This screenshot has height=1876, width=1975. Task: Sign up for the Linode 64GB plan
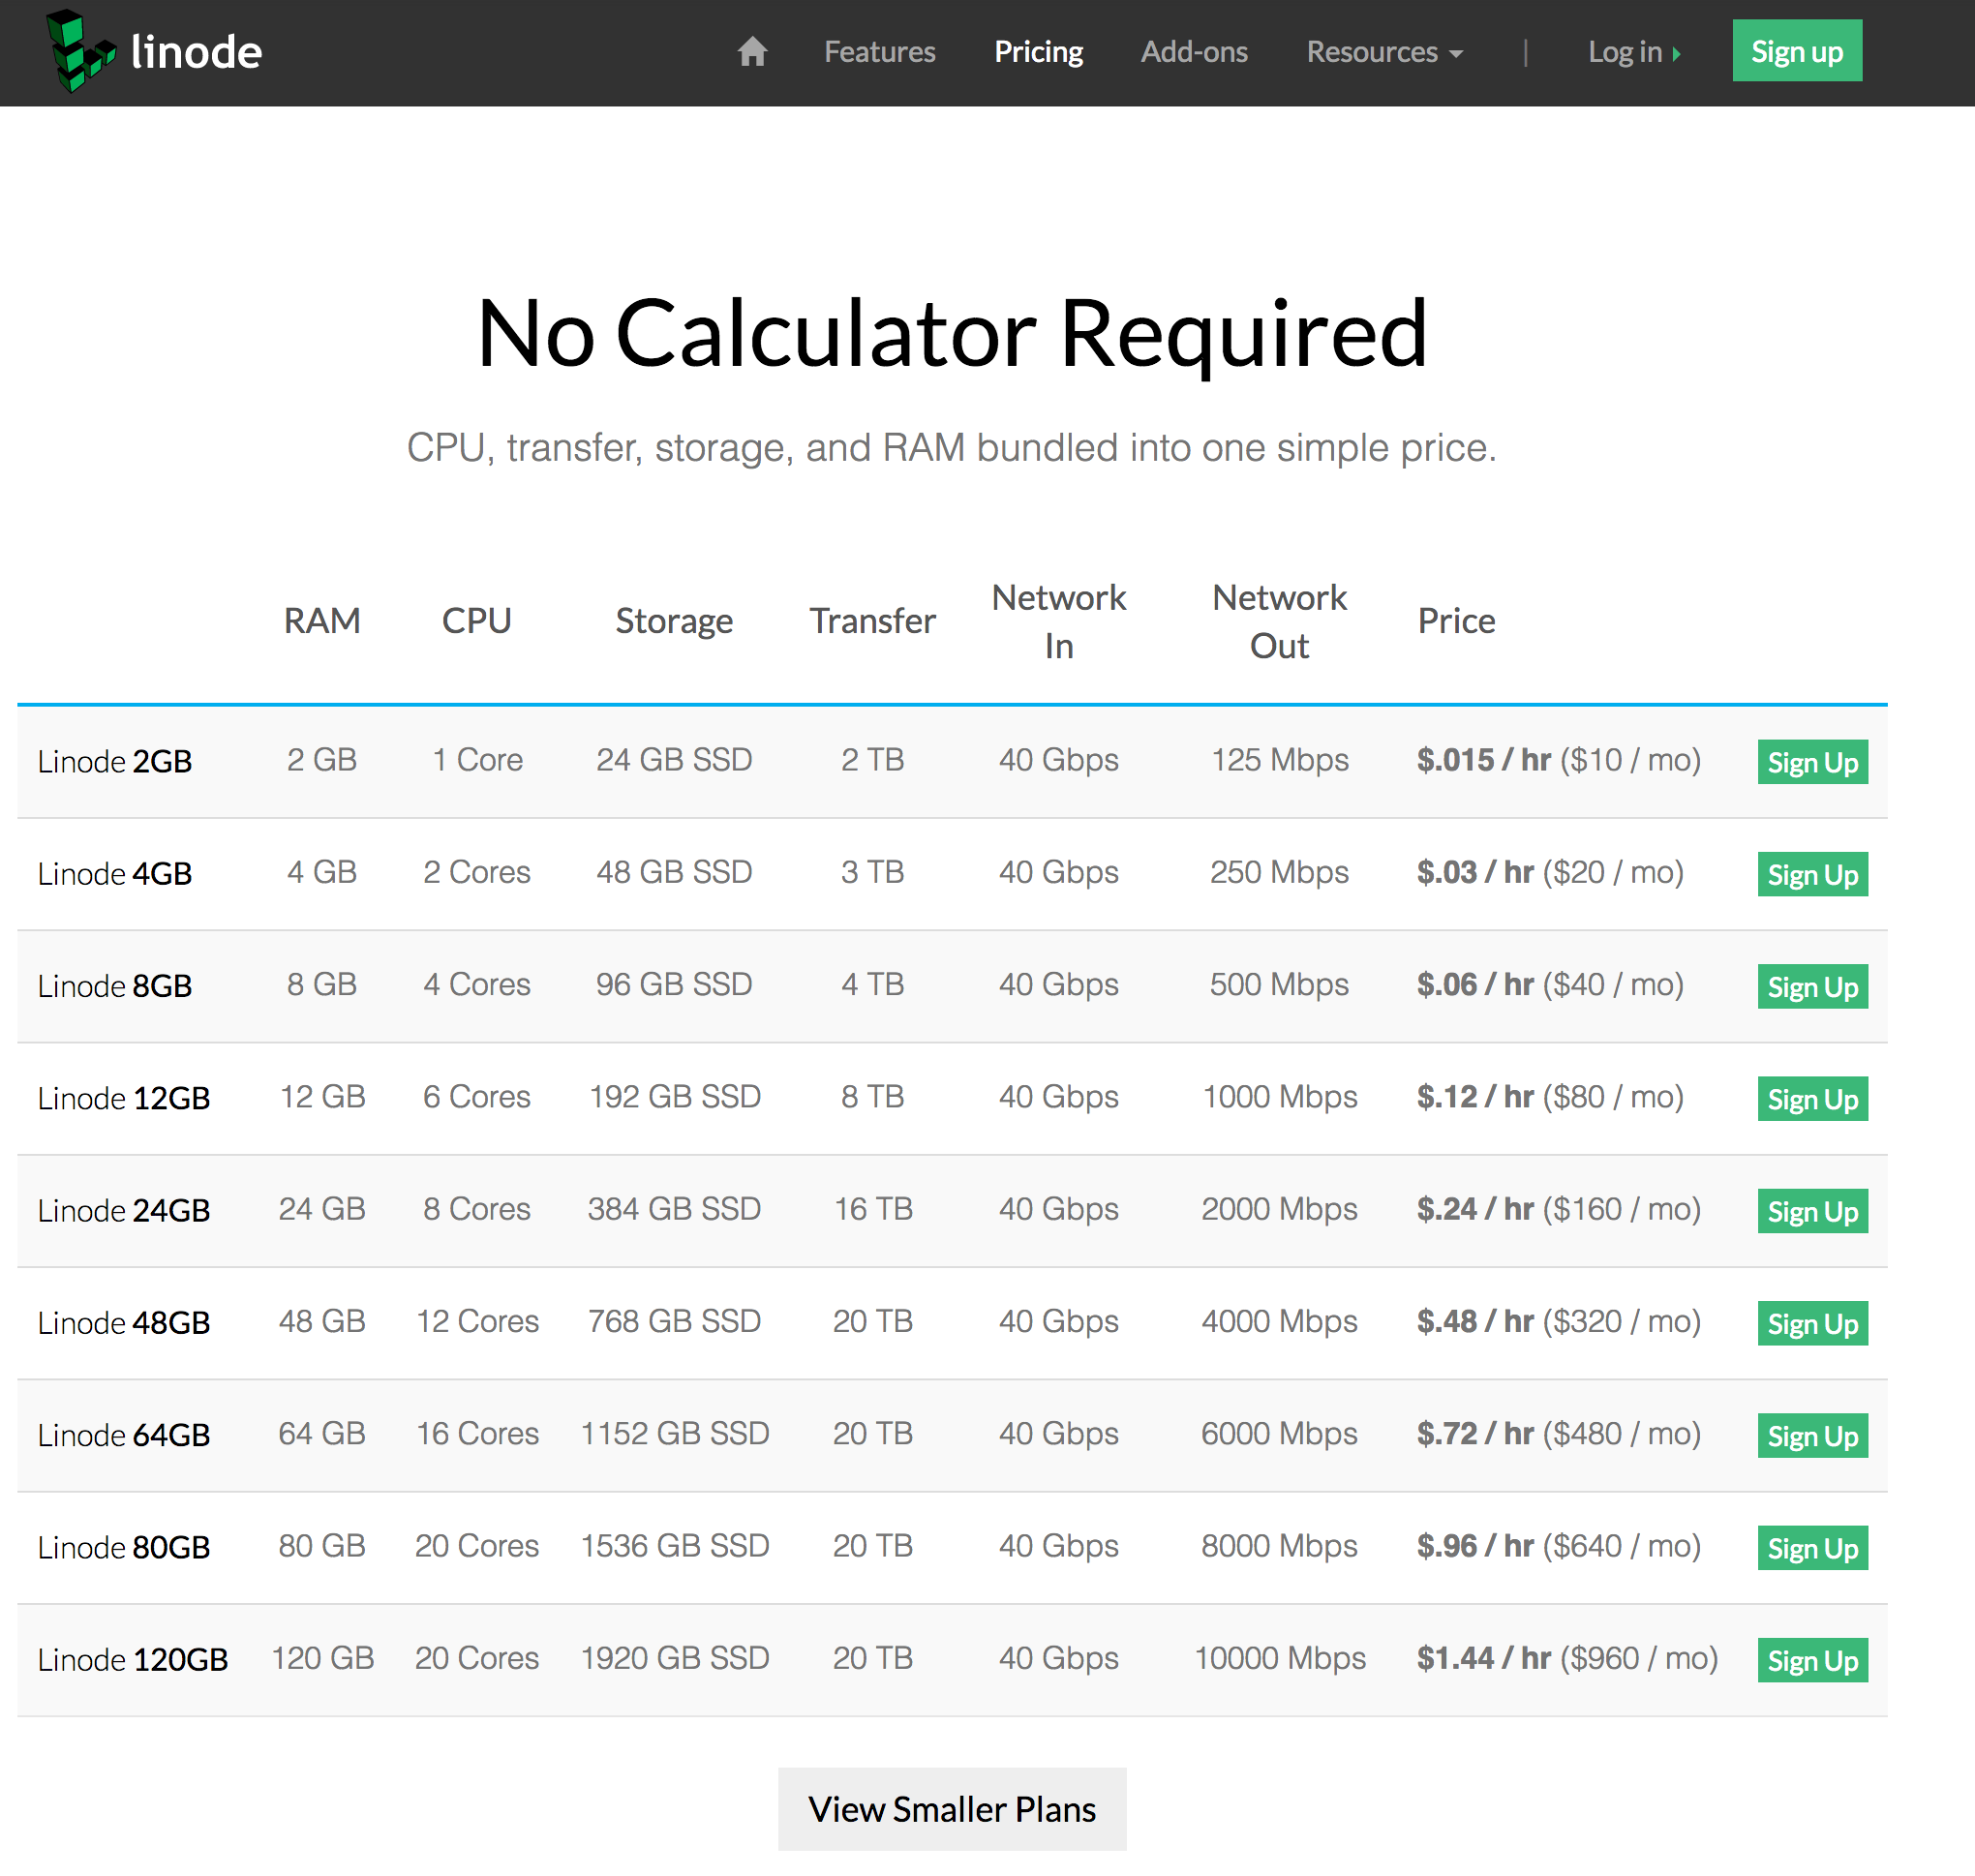[x=1812, y=1435]
